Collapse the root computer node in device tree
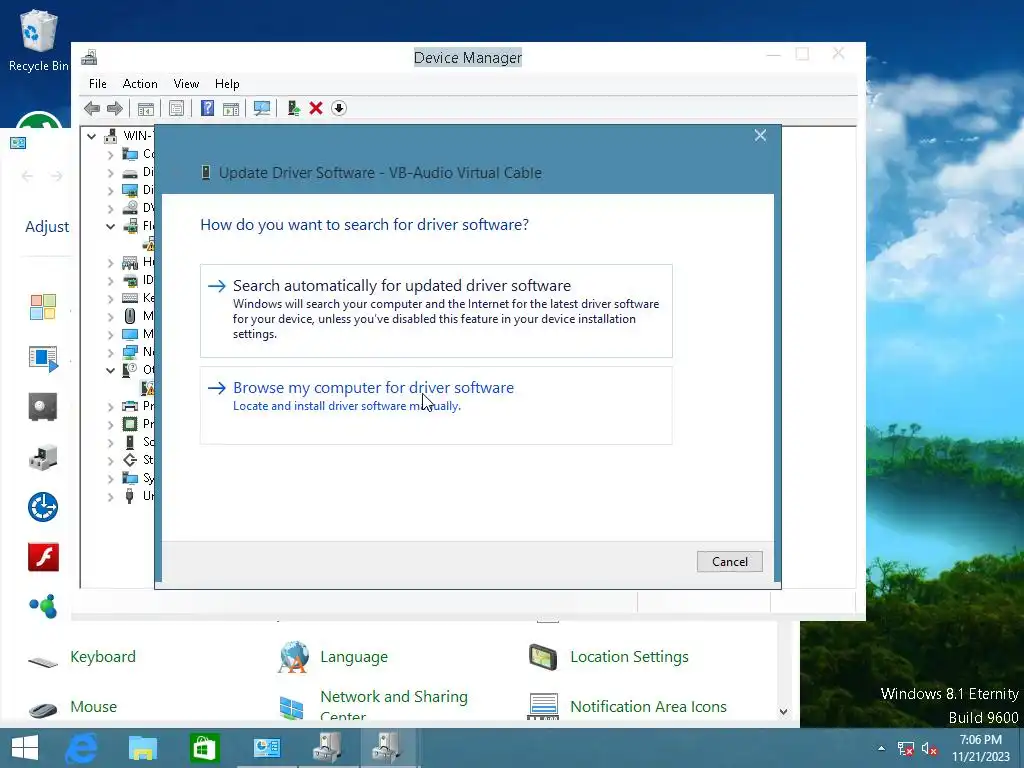Screen dimensions: 1024x768 [91, 136]
